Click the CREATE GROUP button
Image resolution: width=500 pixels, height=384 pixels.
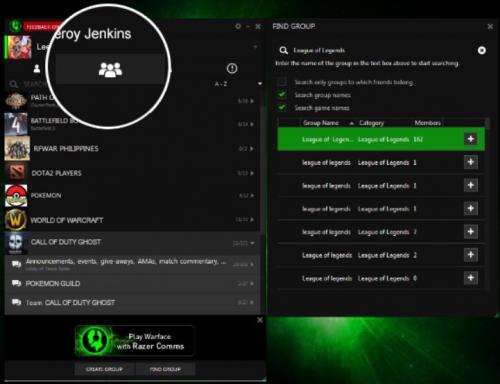(104, 369)
